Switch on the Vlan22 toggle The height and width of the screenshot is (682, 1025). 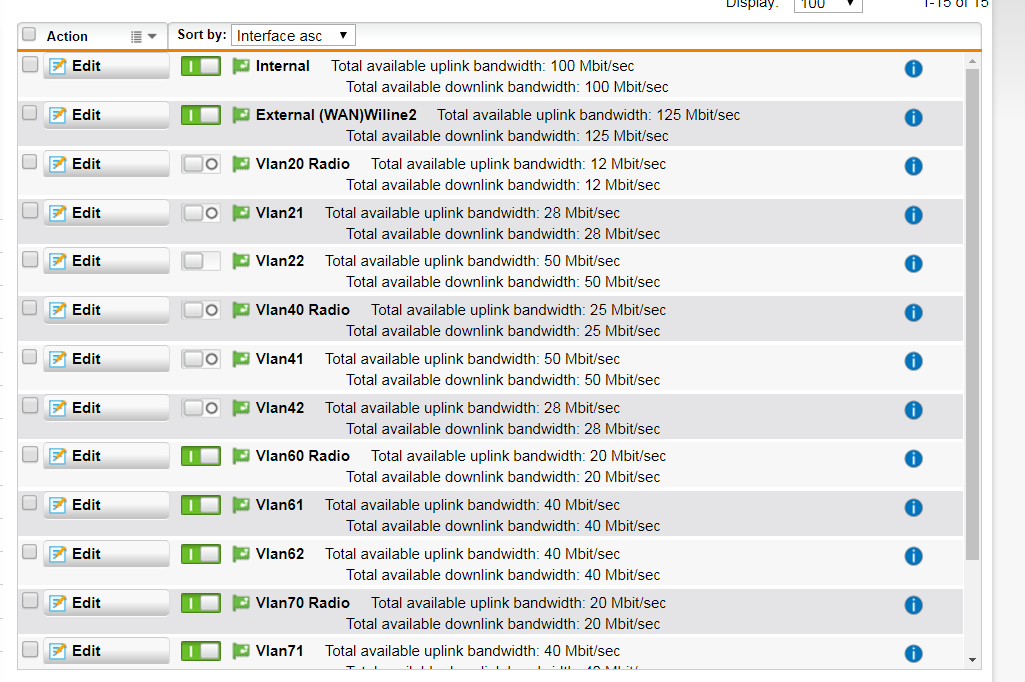point(201,261)
